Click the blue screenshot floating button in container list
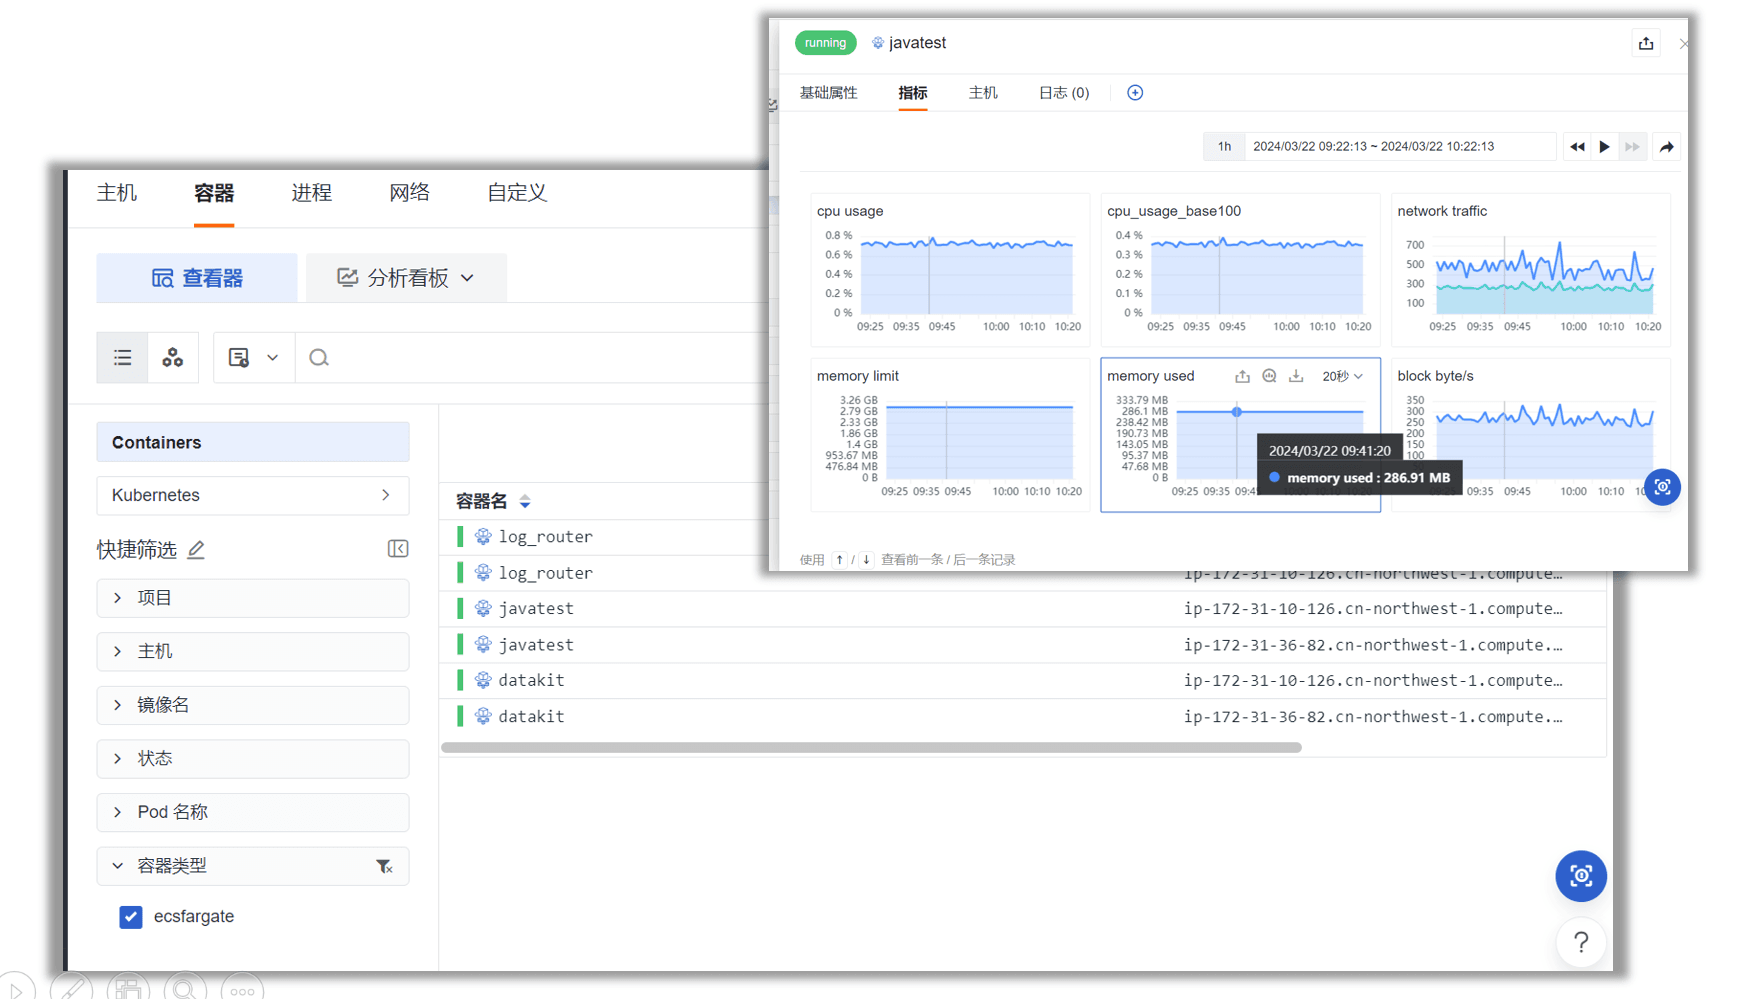Screen dimensions: 1761x999 click(x=1581, y=876)
